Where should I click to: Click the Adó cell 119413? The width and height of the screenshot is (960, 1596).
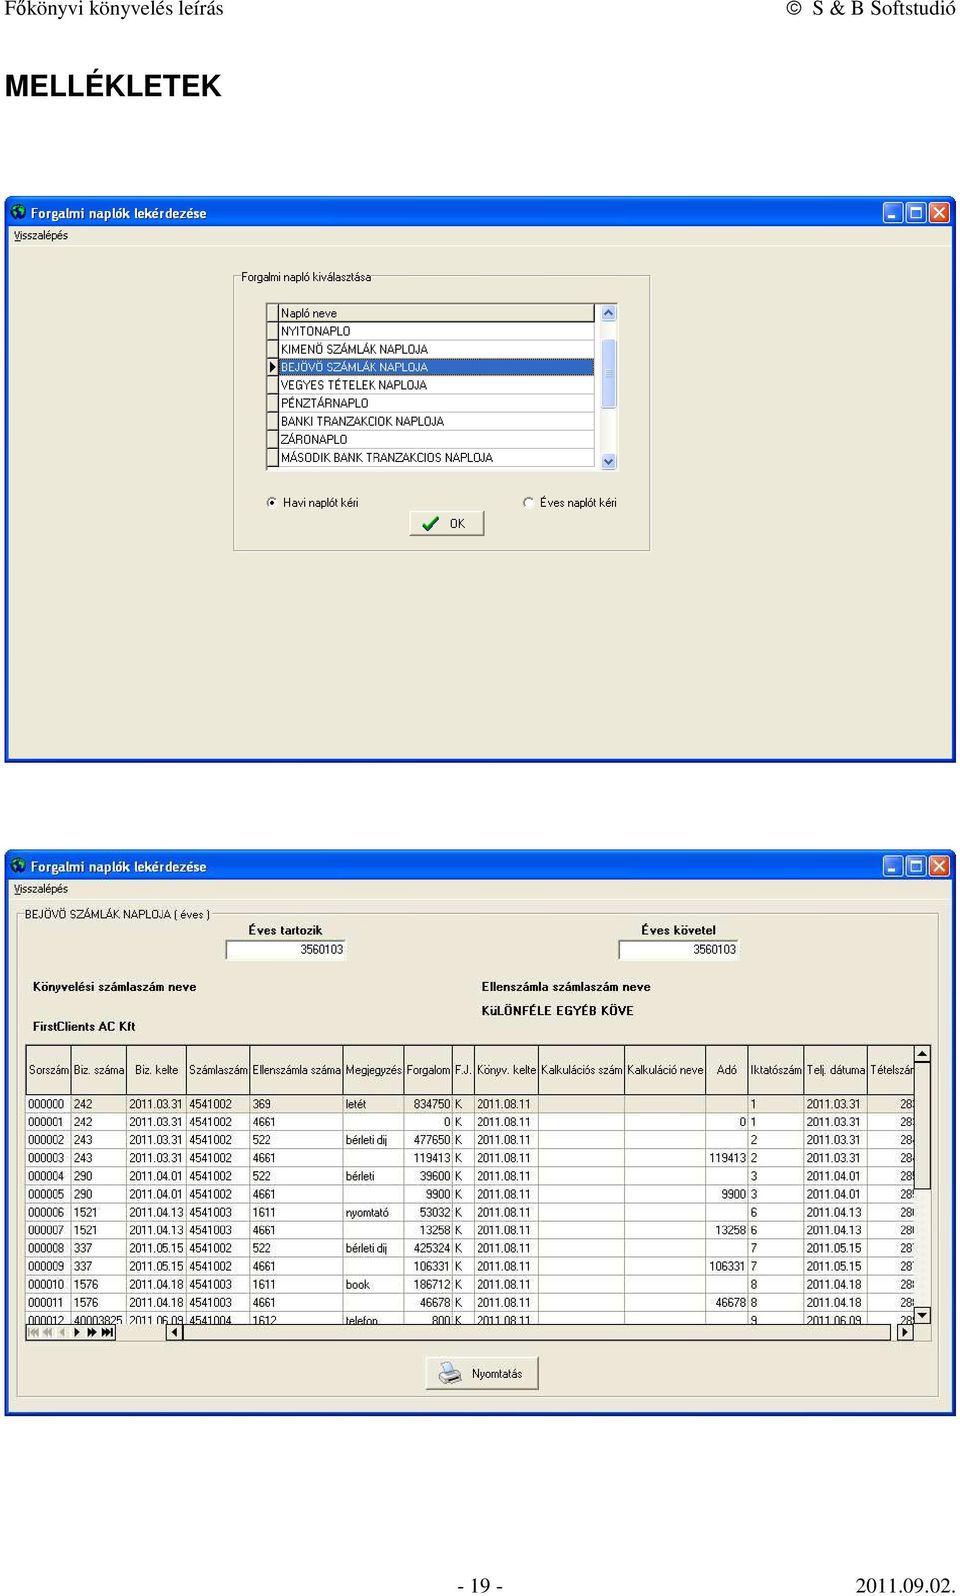tap(727, 1158)
